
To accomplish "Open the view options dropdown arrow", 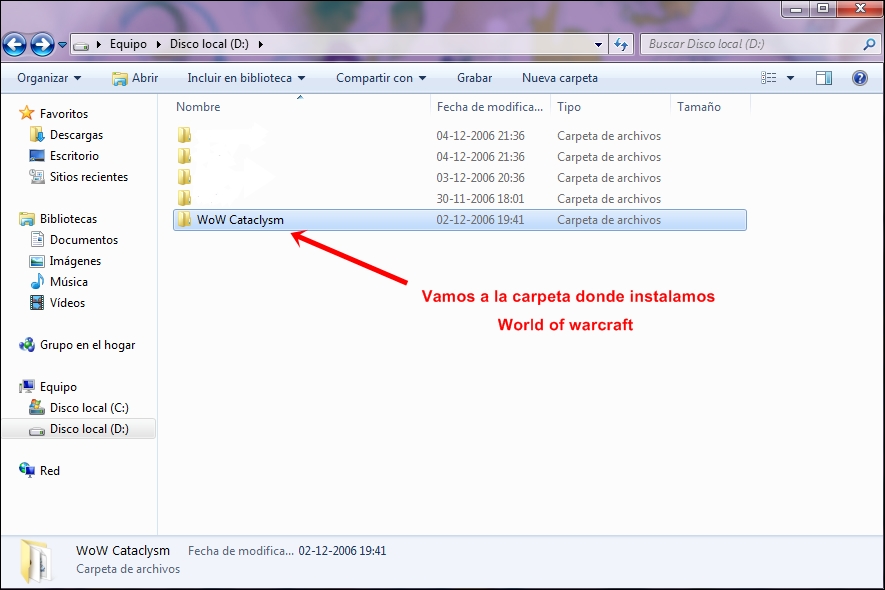I will (790, 78).
